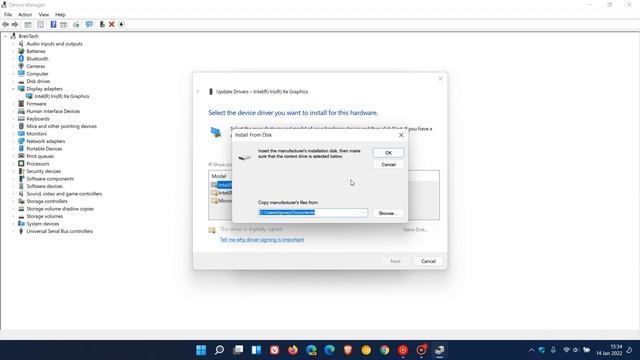Click the blue Help question-mark toolbar icon
Image resolution: width=640 pixels, height=360 pixels.
point(53,24)
